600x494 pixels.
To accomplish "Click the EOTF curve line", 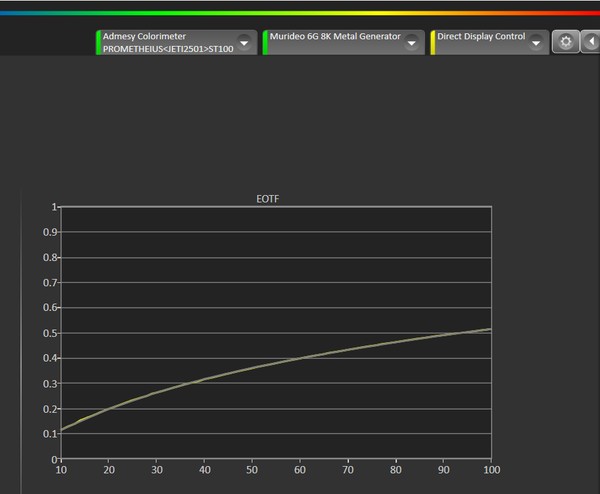I will (276, 364).
